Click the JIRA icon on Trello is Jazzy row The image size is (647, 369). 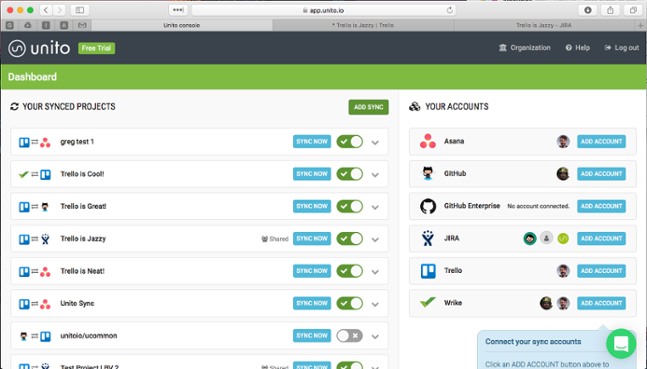[45, 239]
